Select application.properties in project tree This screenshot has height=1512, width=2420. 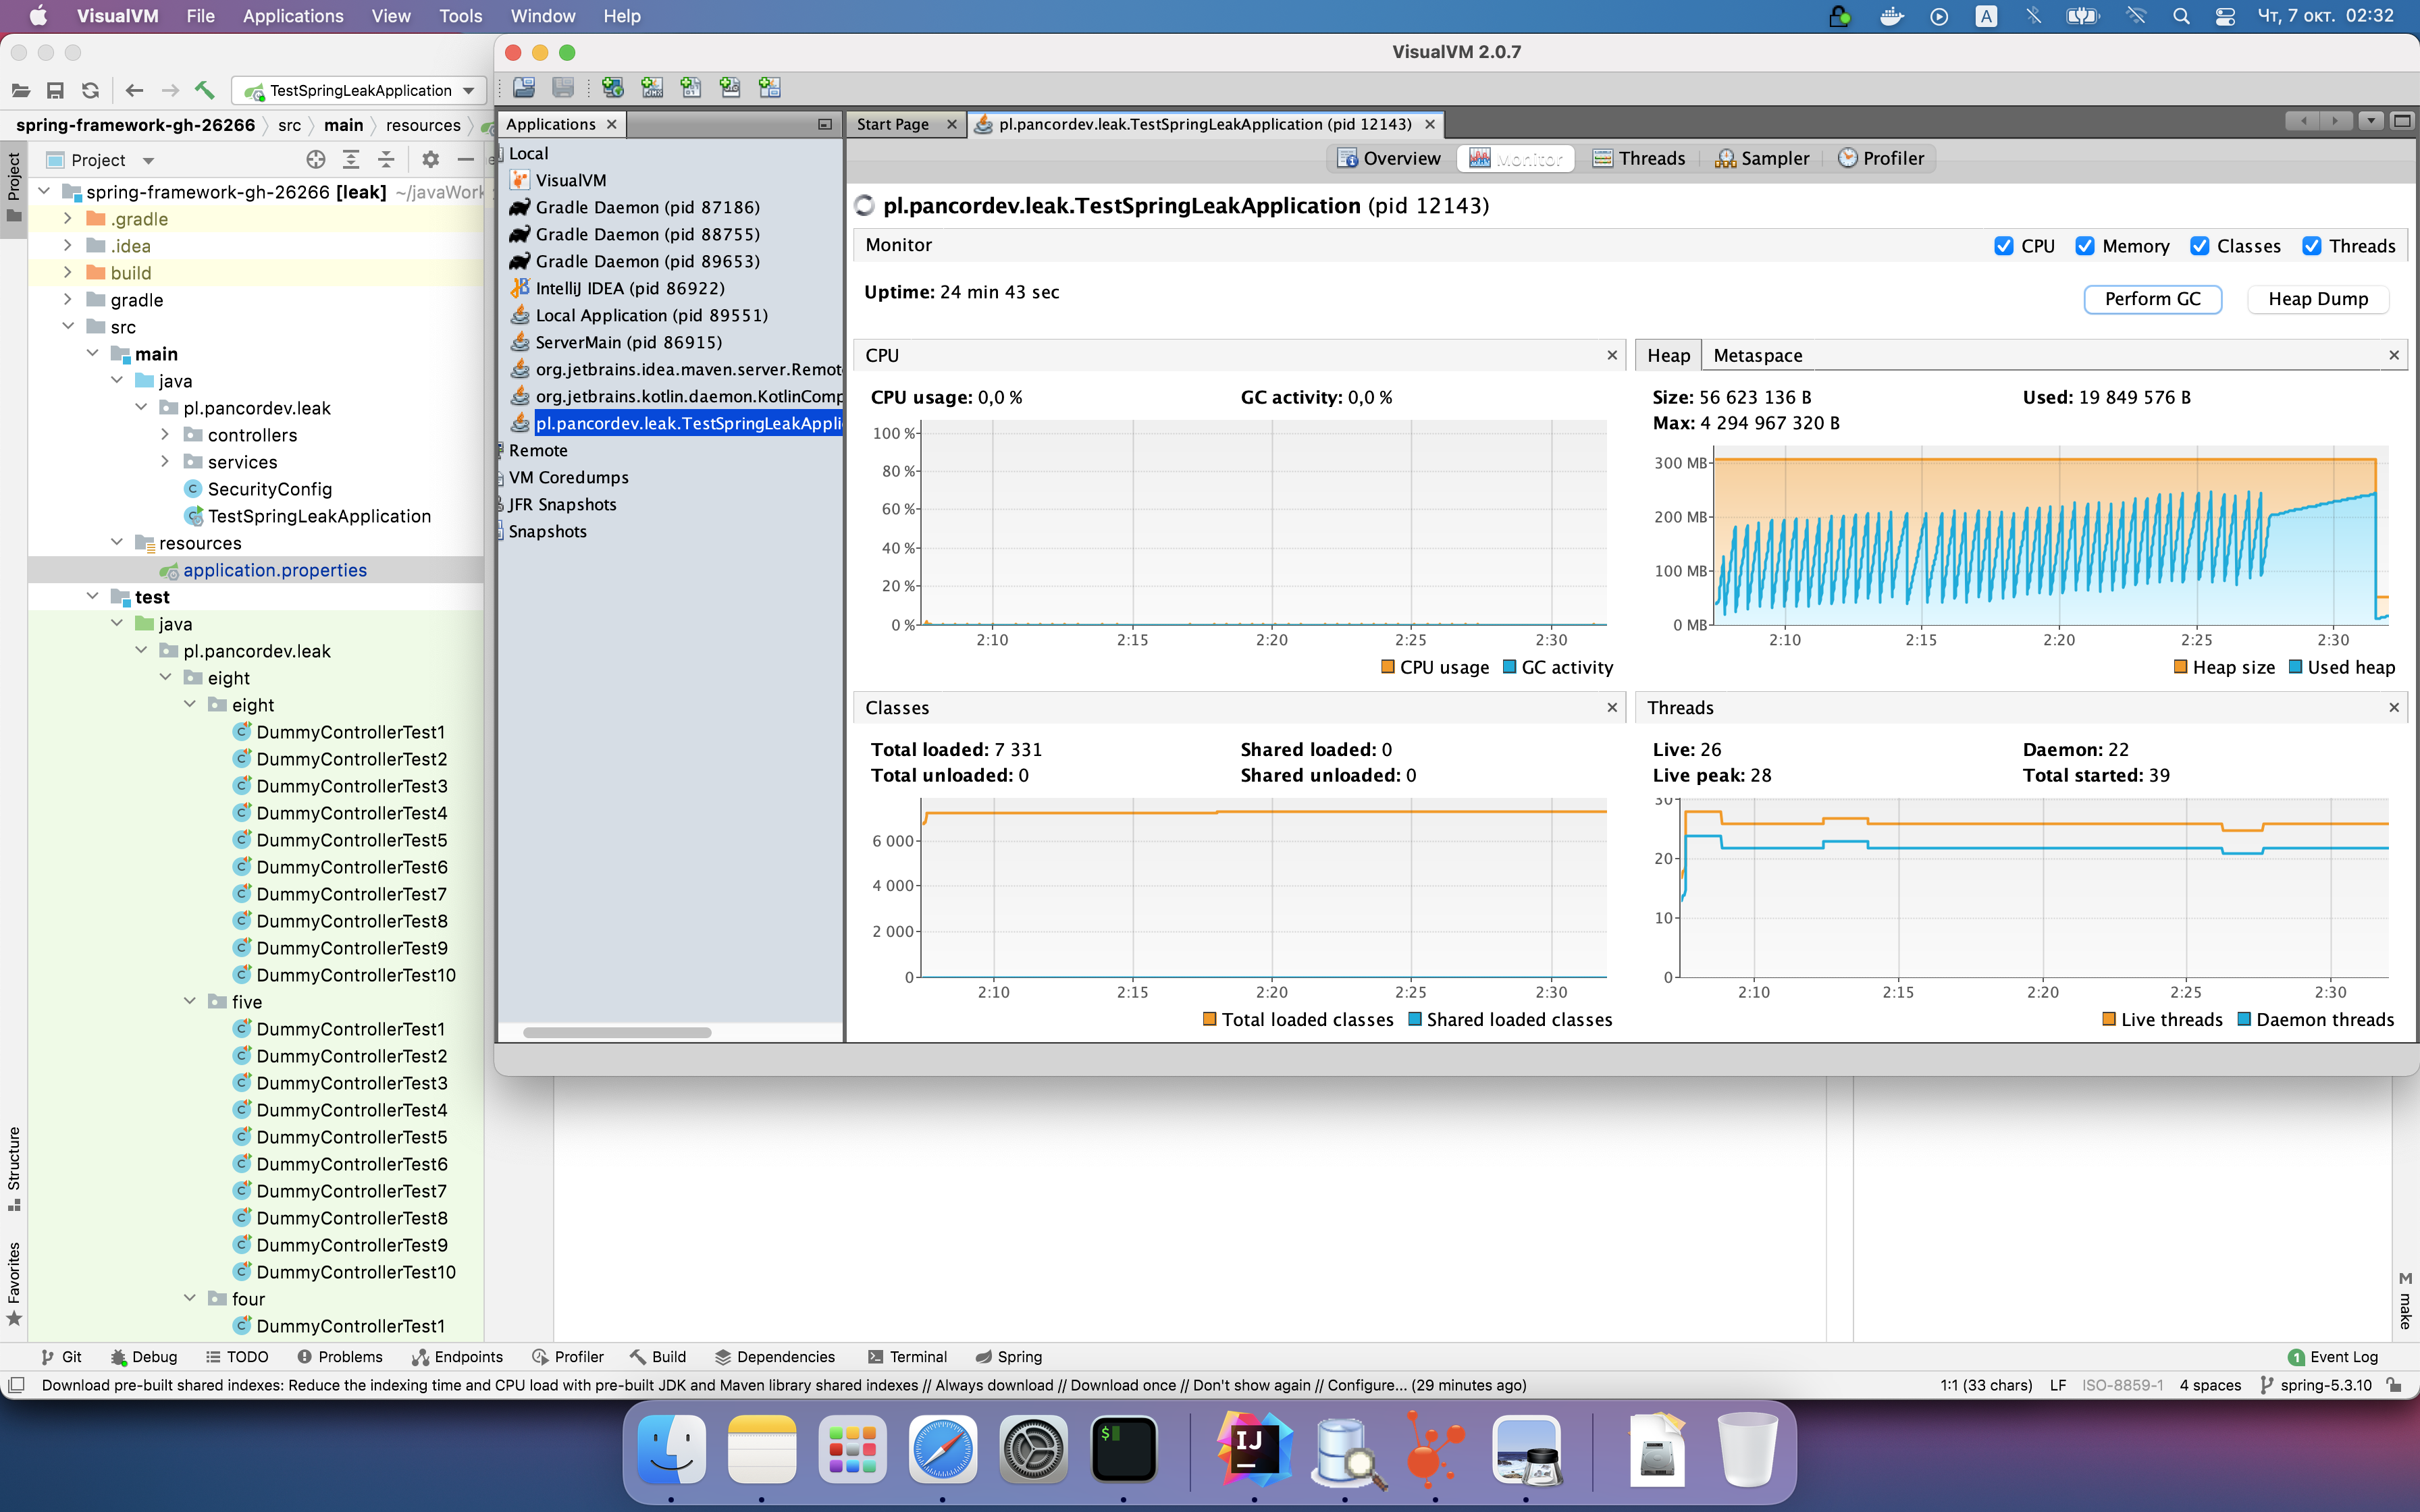275,570
